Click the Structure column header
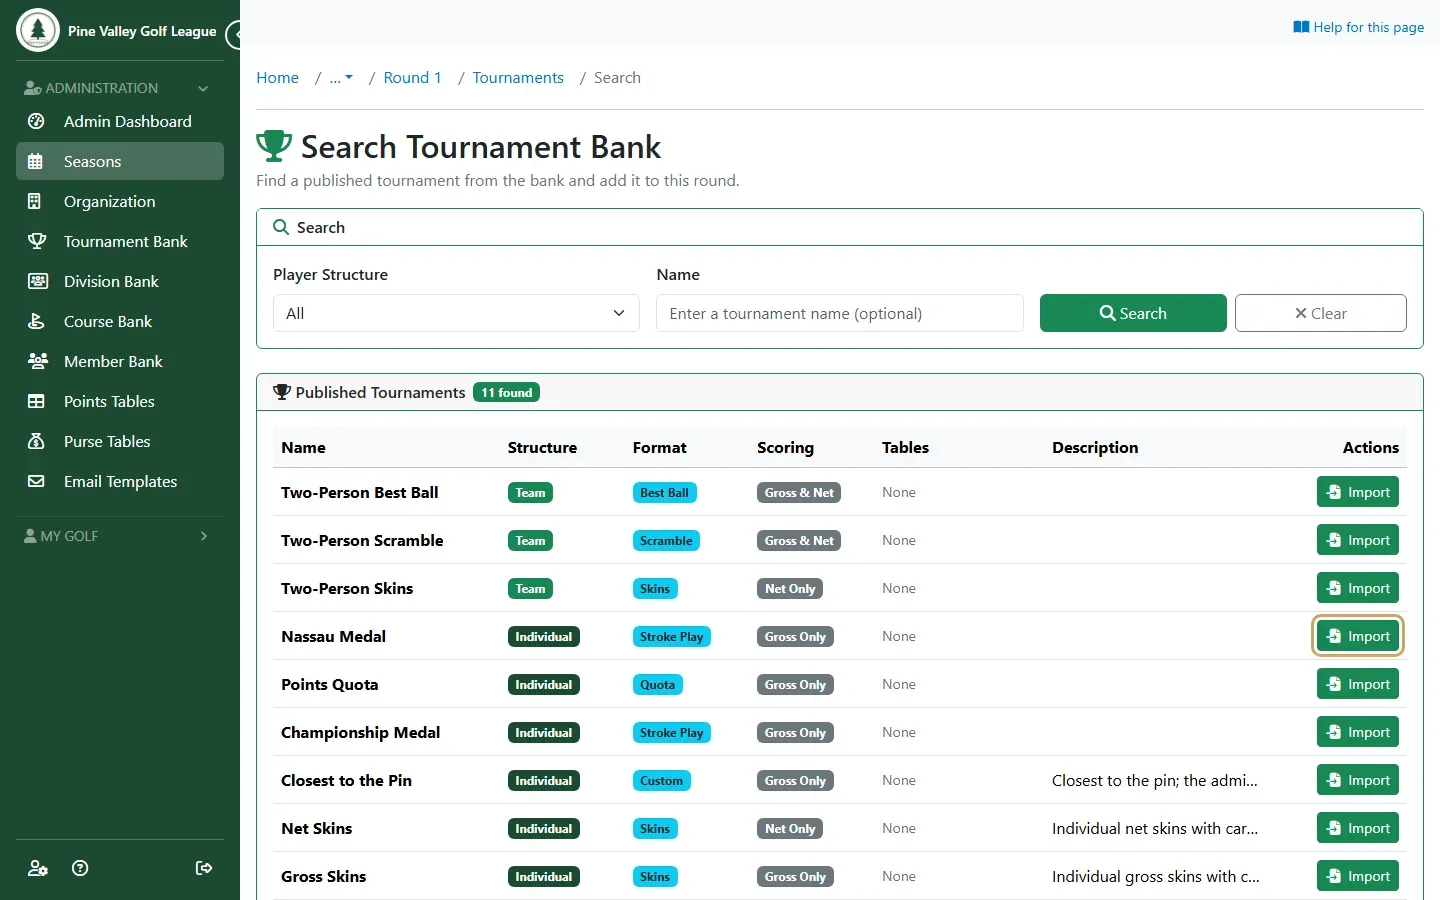The width and height of the screenshot is (1440, 900). point(542,447)
